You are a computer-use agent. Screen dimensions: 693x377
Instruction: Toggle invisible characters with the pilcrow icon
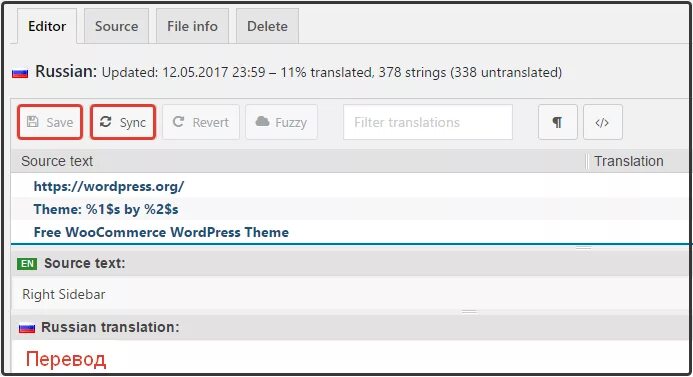coord(558,122)
